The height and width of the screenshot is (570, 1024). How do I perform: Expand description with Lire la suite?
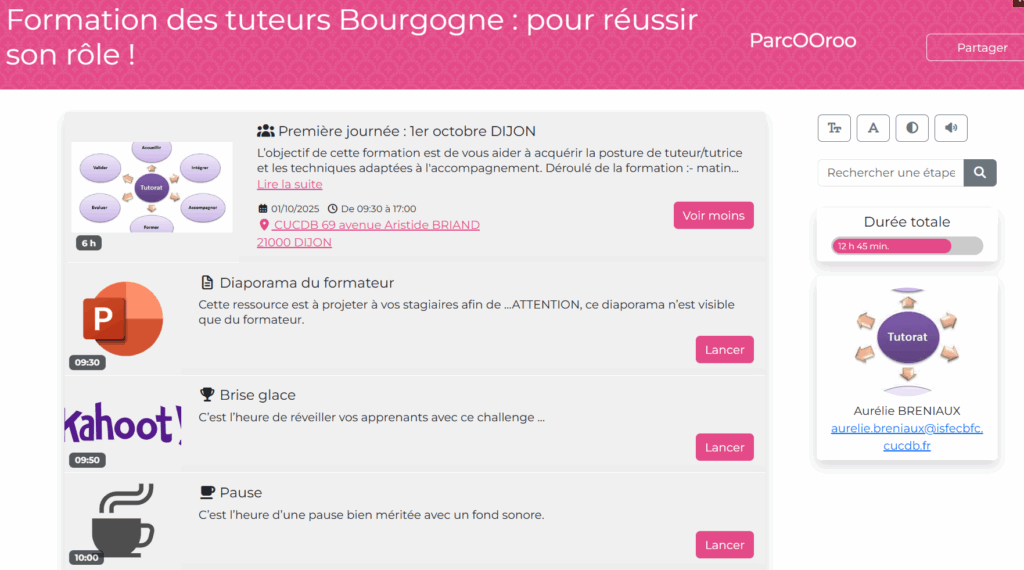click(x=289, y=184)
